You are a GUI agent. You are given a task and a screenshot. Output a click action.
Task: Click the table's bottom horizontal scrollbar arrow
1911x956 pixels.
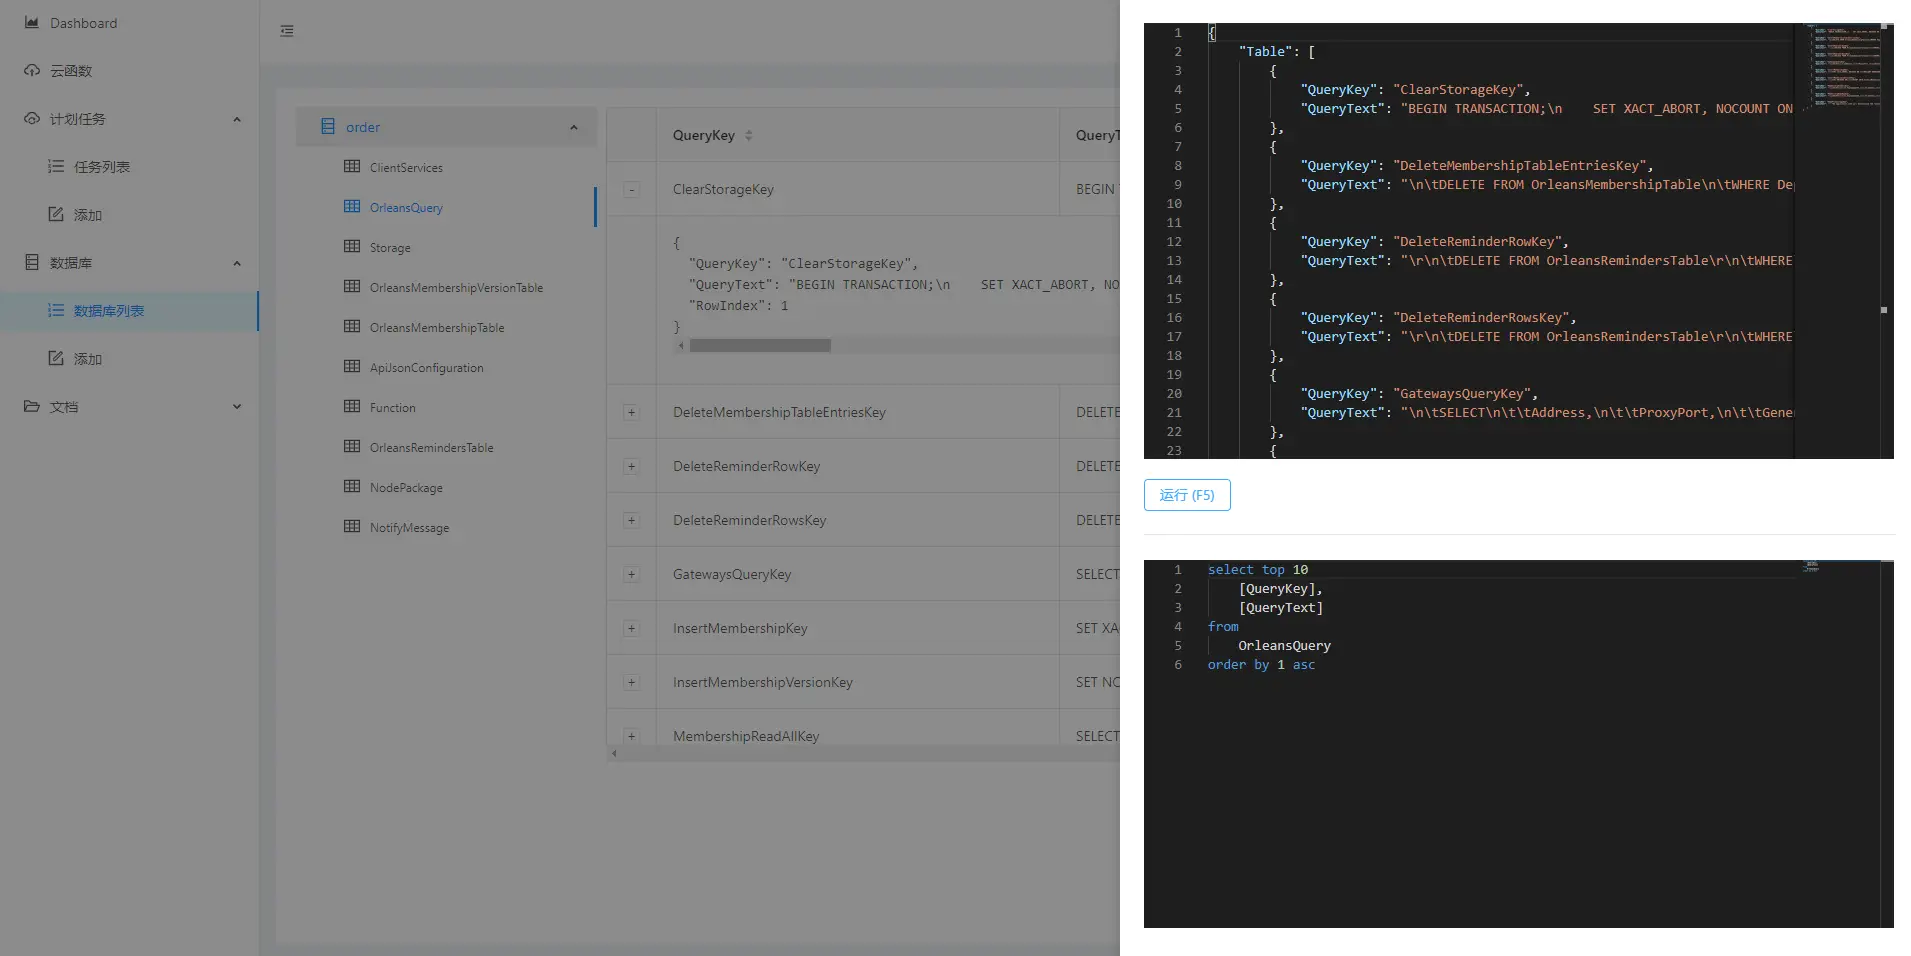614,754
